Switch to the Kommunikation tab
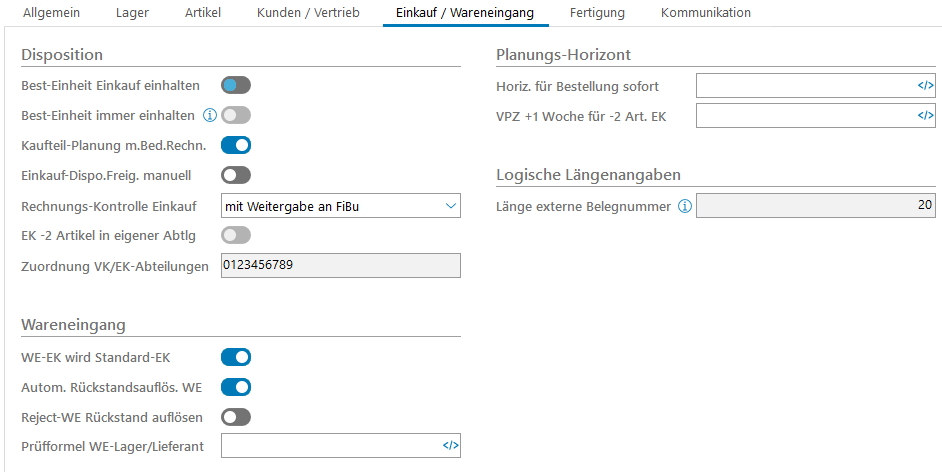The width and height of the screenshot is (942, 472). (706, 13)
